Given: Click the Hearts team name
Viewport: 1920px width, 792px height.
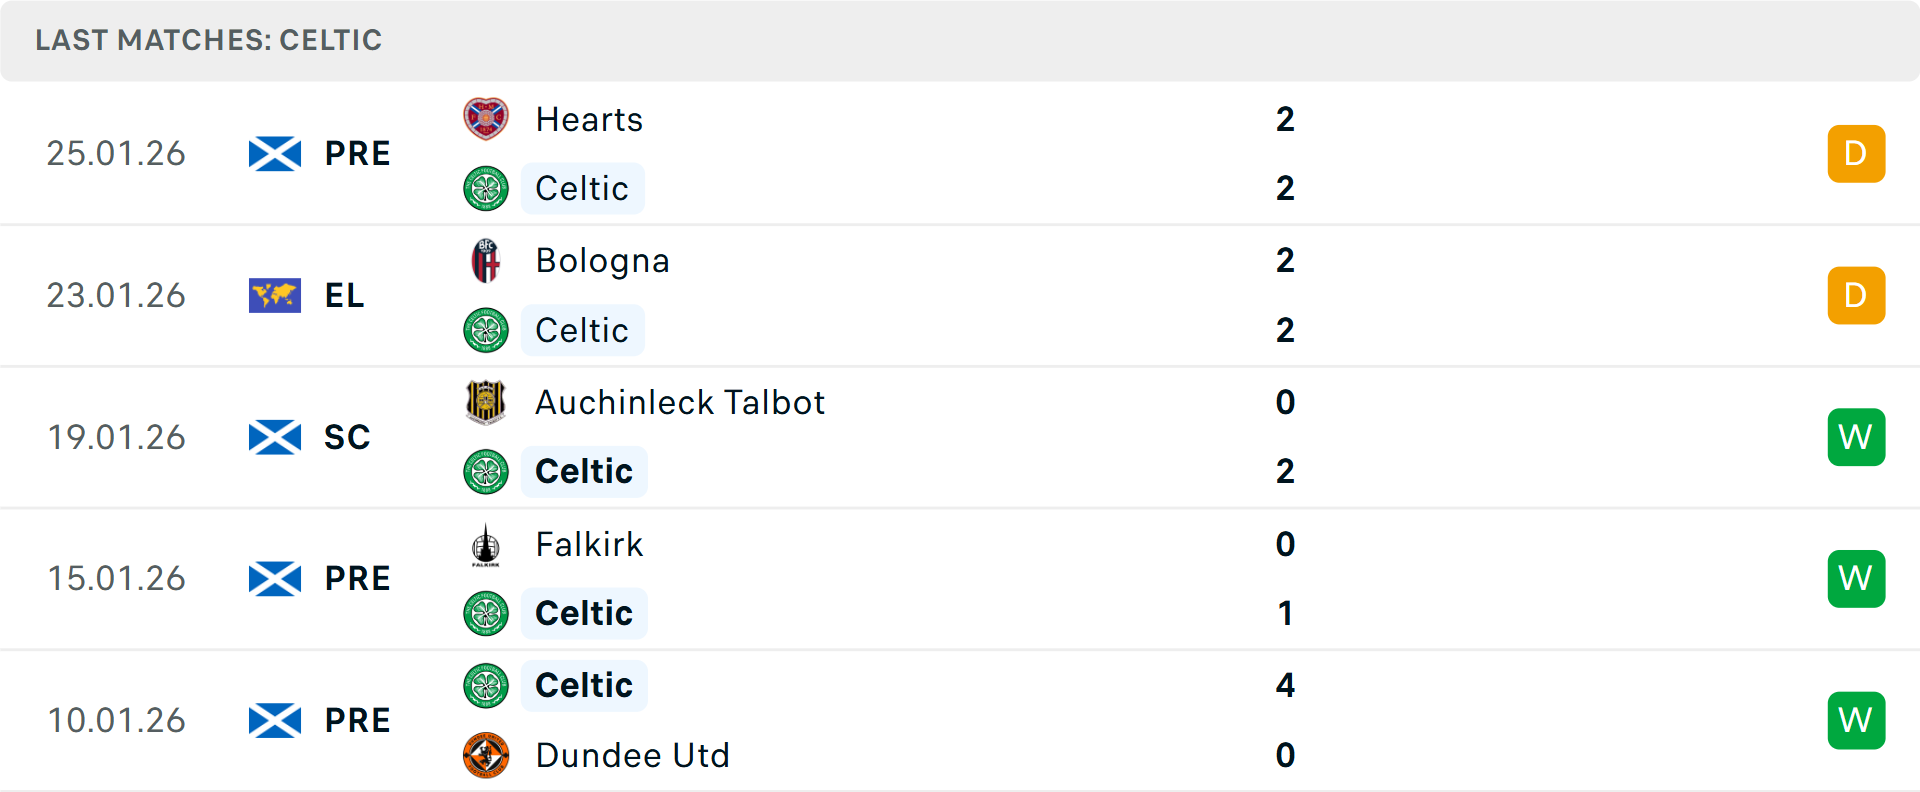Looking at the screenshot, I should point(589,119).
